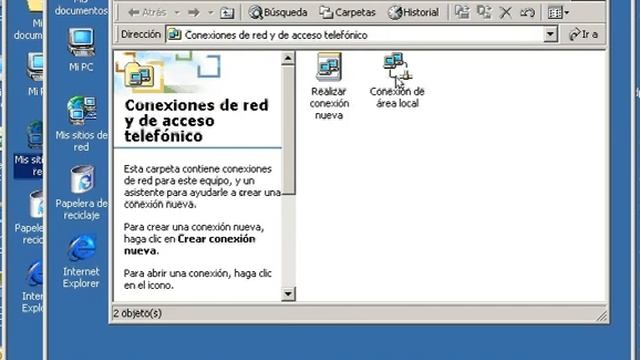Select the fully visible Mis sitios de red desktop icon

click(x=81, y=124)
